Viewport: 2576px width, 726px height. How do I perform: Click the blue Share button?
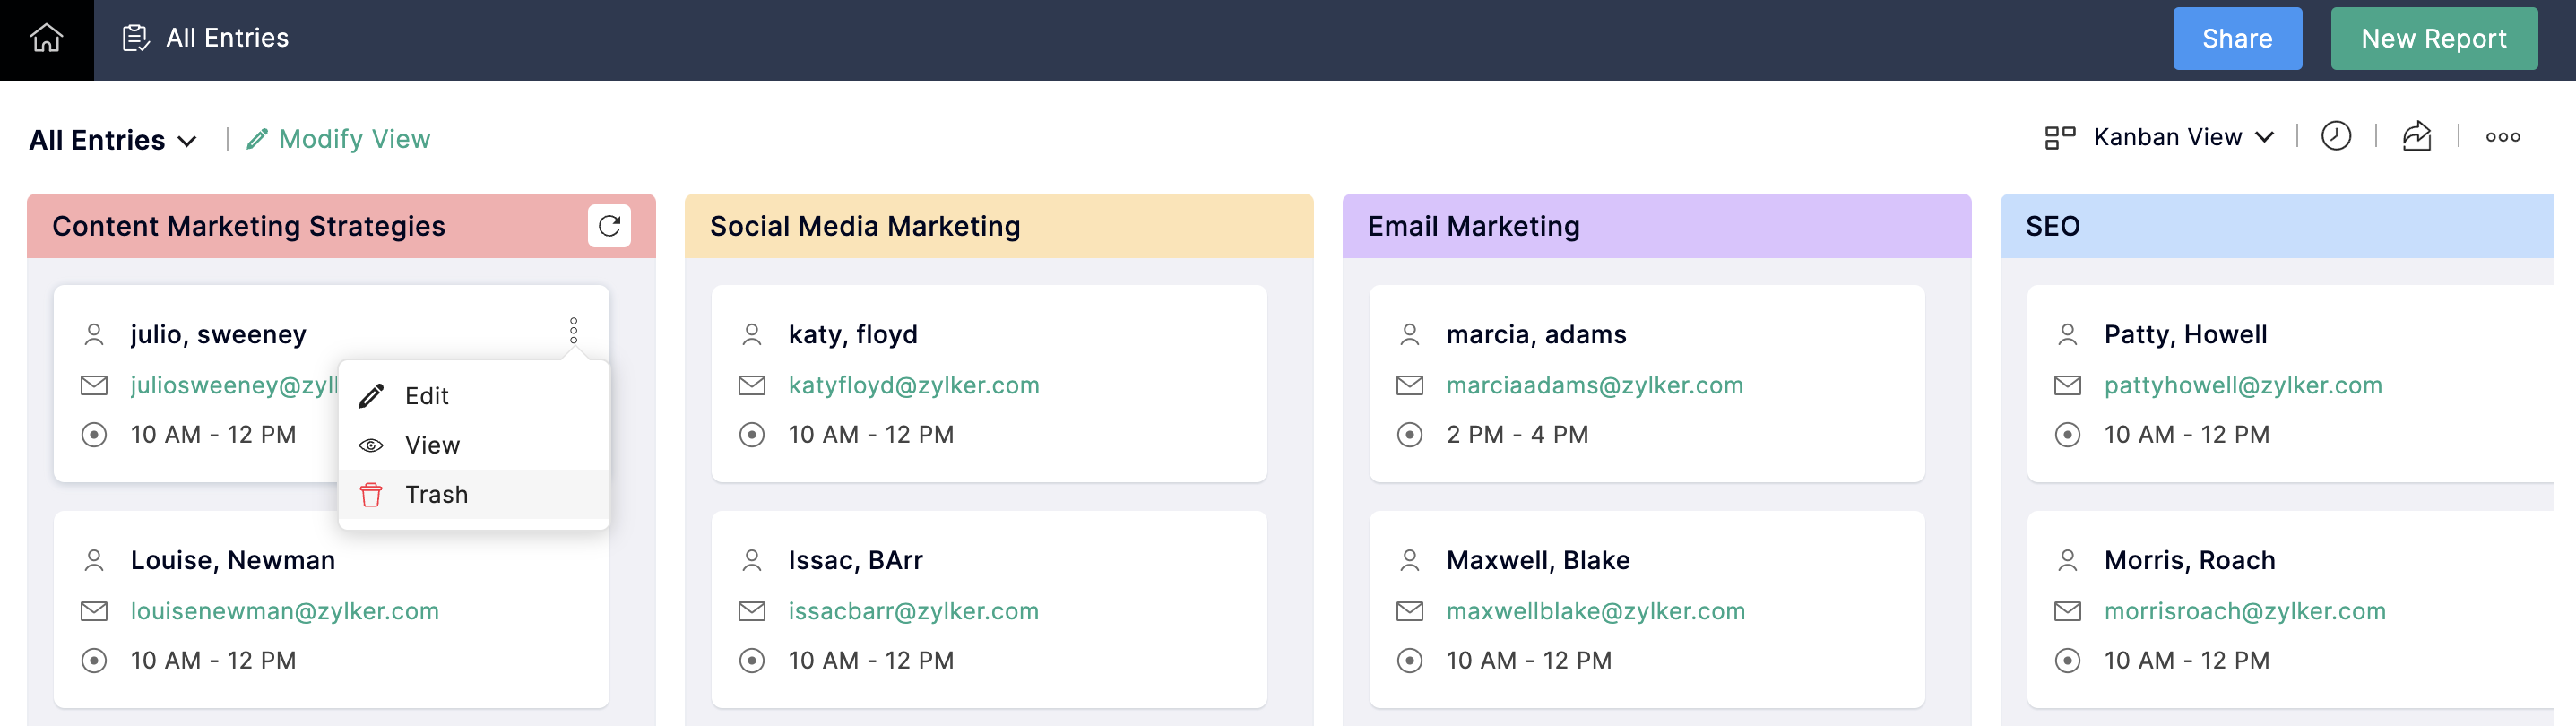(x=2236, y=39)
